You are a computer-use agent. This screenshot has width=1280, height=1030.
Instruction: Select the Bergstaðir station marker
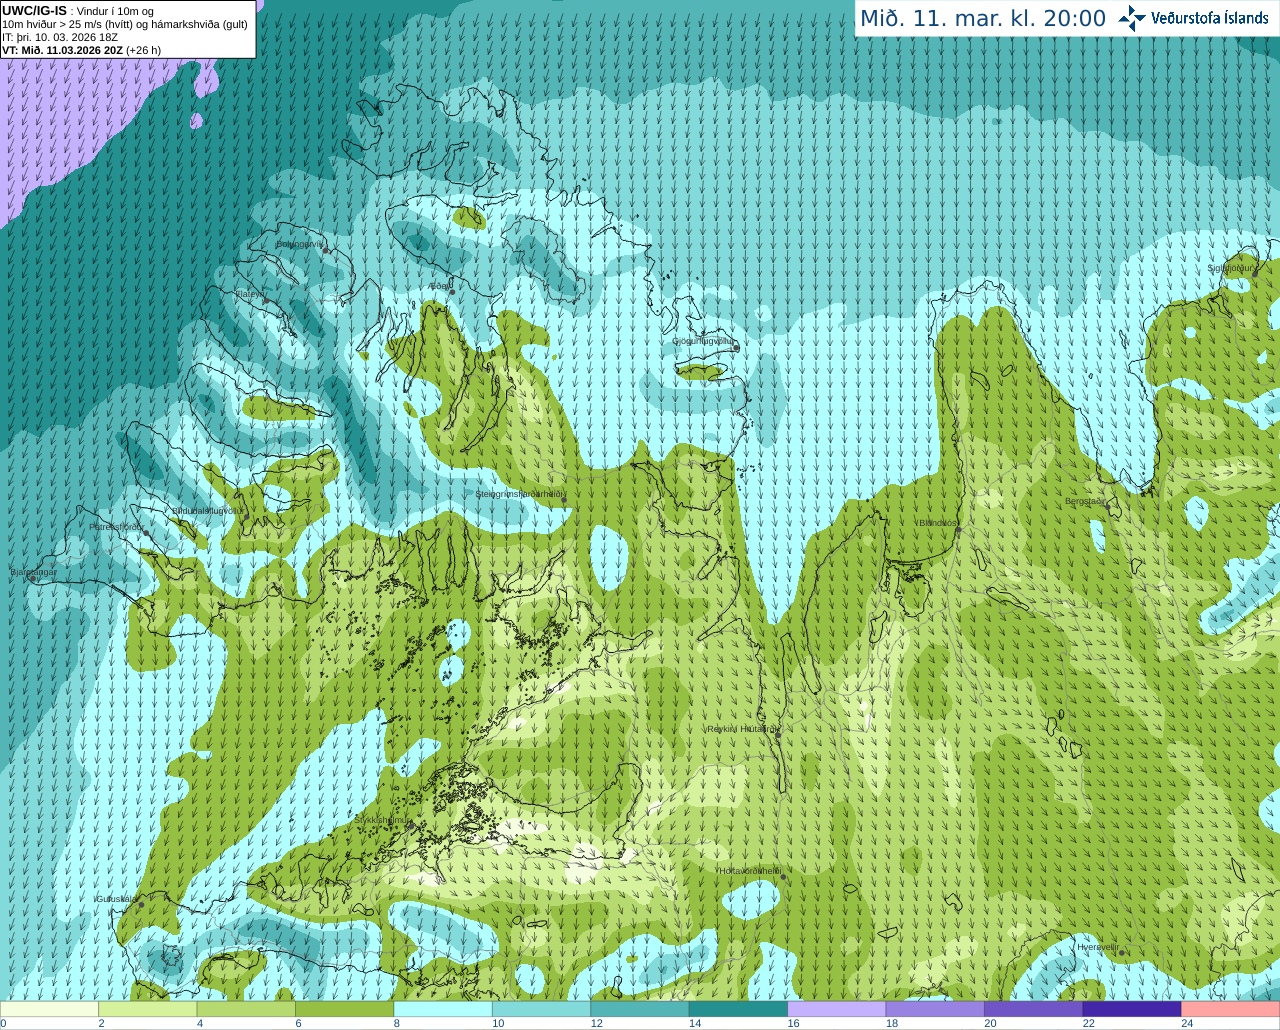pos(1107,507)
